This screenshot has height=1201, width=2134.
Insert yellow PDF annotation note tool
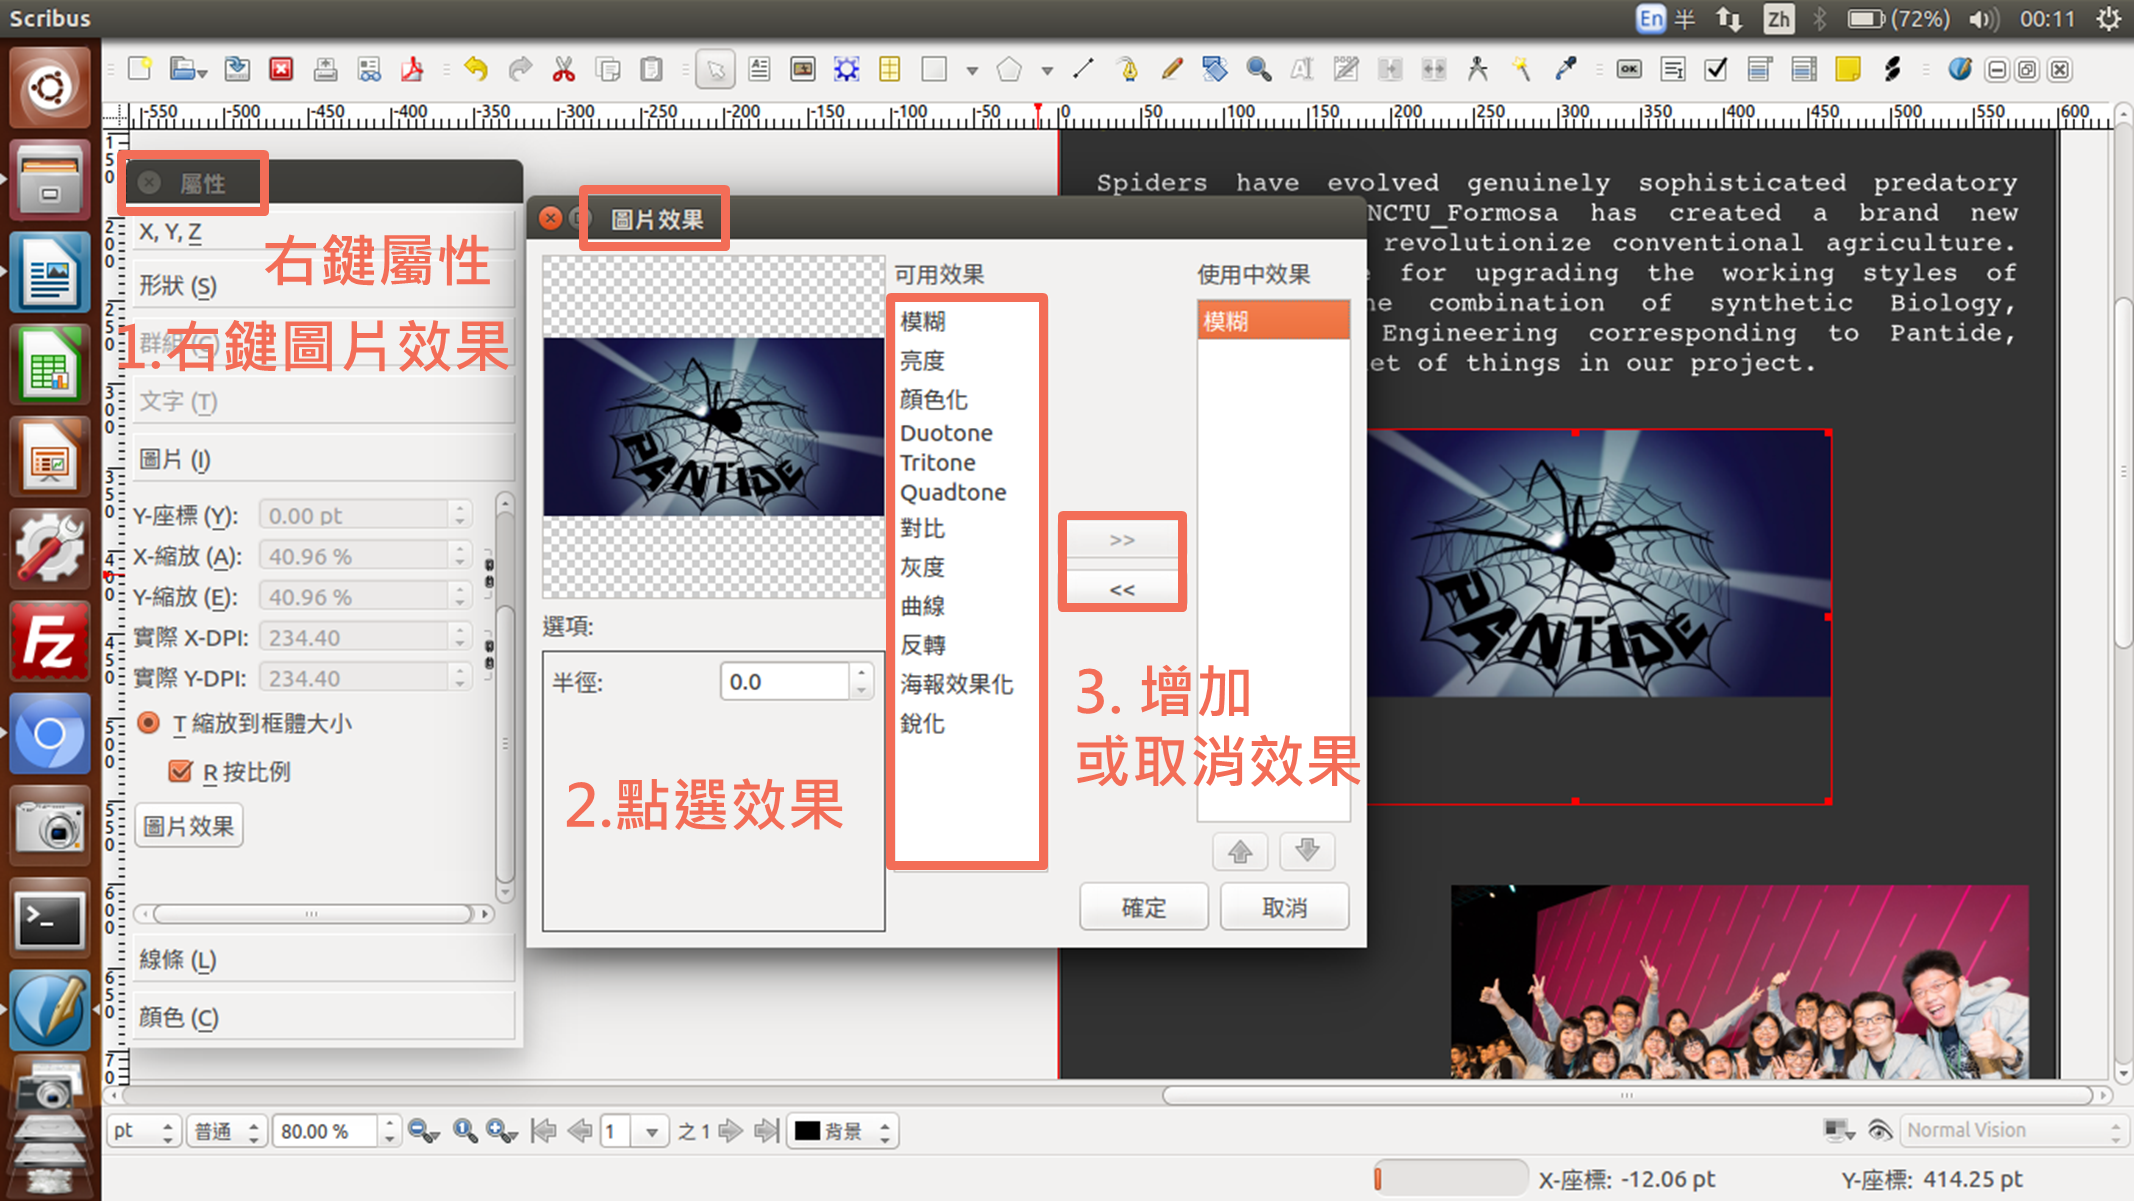[1847, 69]
